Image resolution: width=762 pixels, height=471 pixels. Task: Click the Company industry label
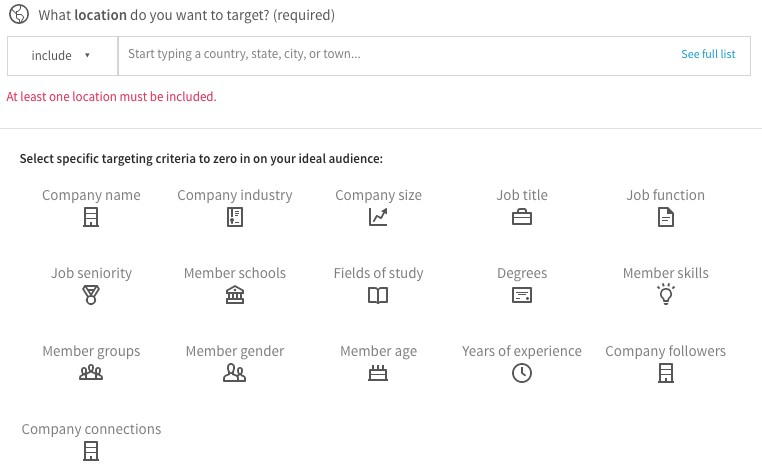pos(235,195)
